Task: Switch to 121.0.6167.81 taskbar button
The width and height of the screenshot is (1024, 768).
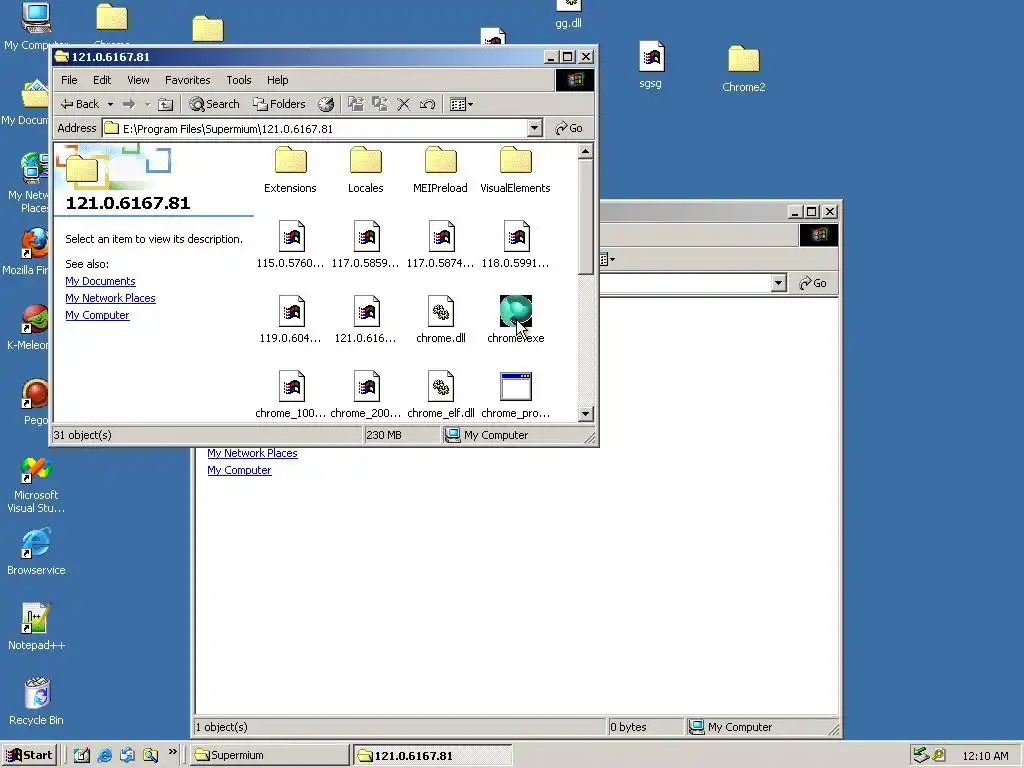Action: (x=433, y=755)
